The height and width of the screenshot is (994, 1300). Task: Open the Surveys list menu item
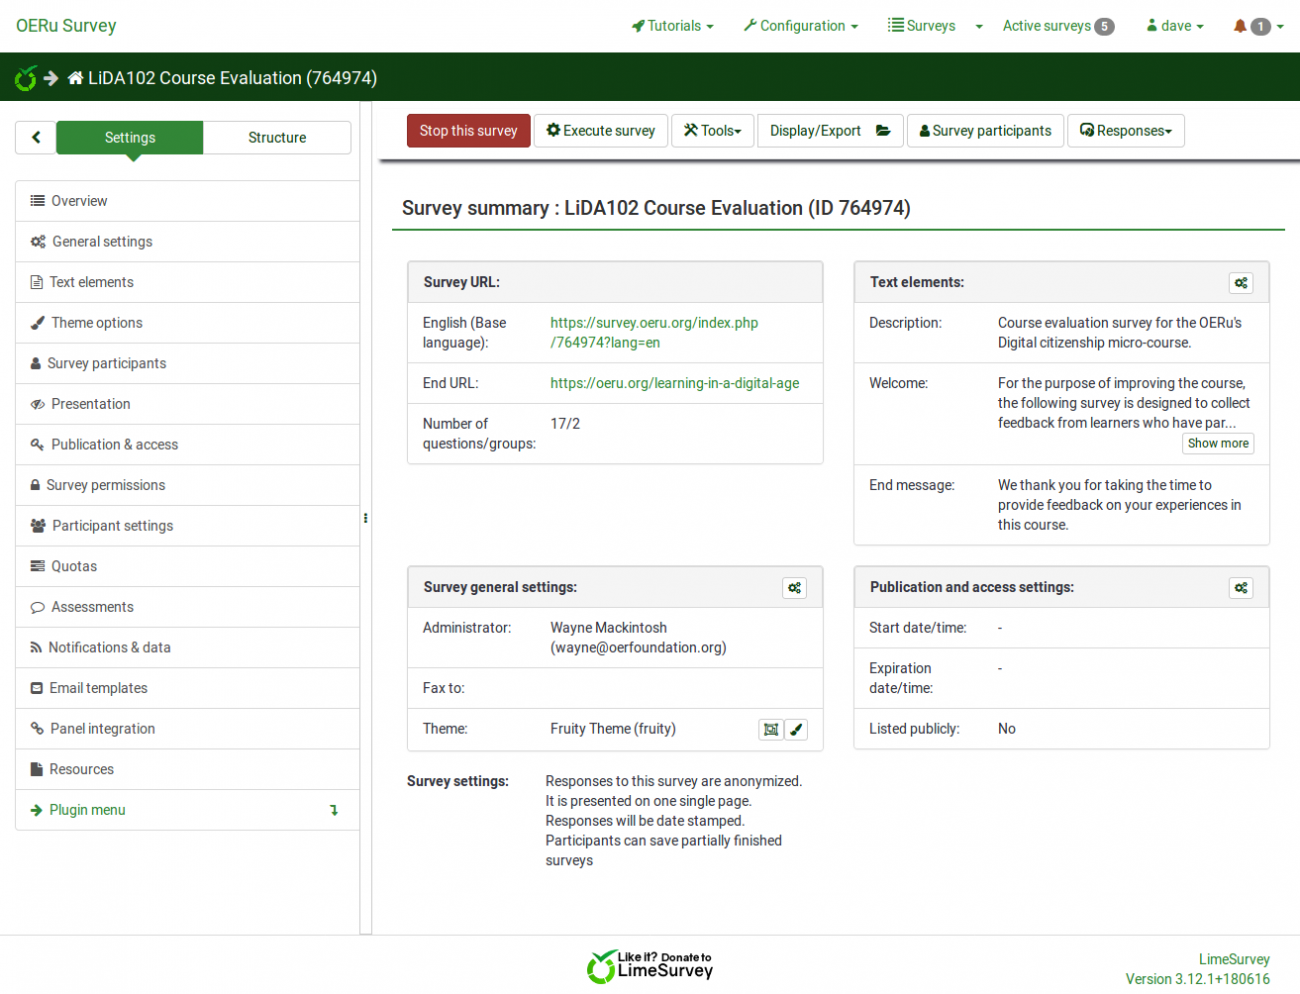click(922, 26)
